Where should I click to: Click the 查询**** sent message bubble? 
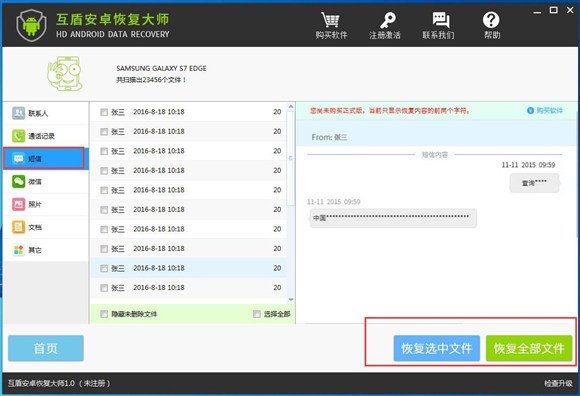point(534,183)
